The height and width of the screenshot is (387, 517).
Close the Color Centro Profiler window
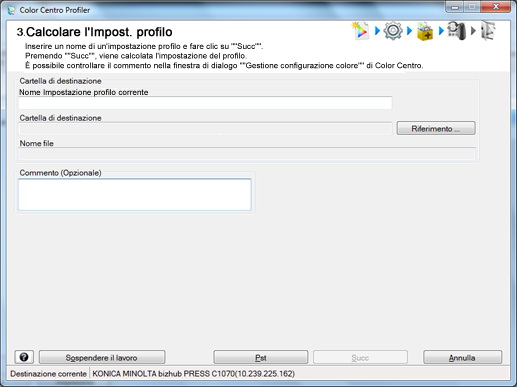[496, 7]
